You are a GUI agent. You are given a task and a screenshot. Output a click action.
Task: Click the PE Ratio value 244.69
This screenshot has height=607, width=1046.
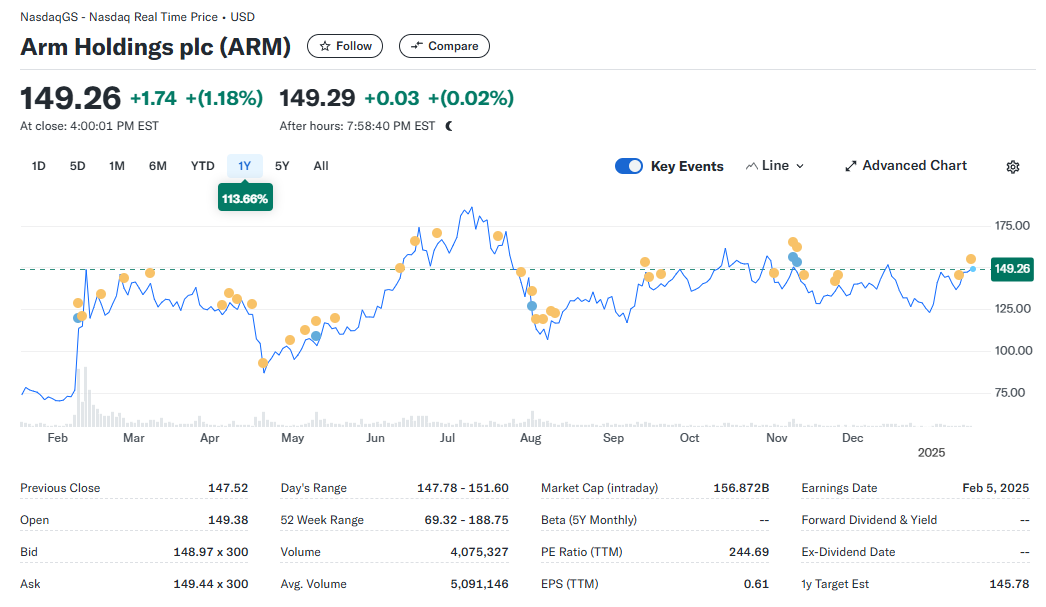click(x=748, y=552)
